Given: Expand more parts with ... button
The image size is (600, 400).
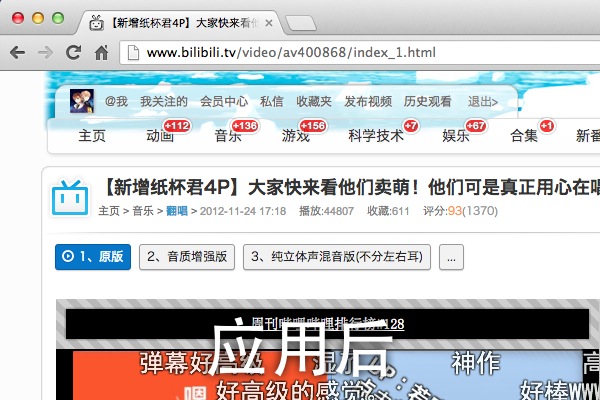Looking at the screenshot, I should [451, 257].
